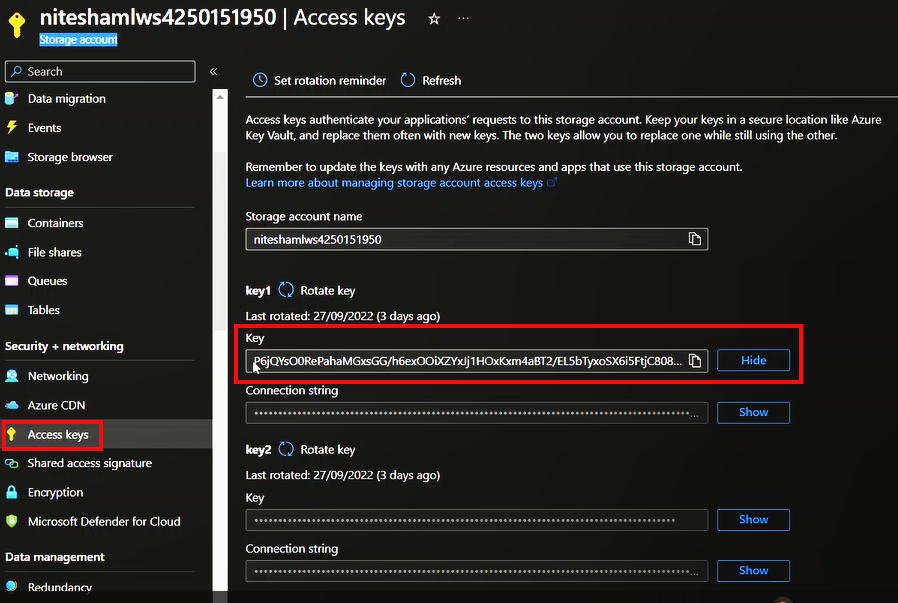Show the key2 Connection string
The height and width of the screenshot is (603, 898).
(x=753, y=570)
